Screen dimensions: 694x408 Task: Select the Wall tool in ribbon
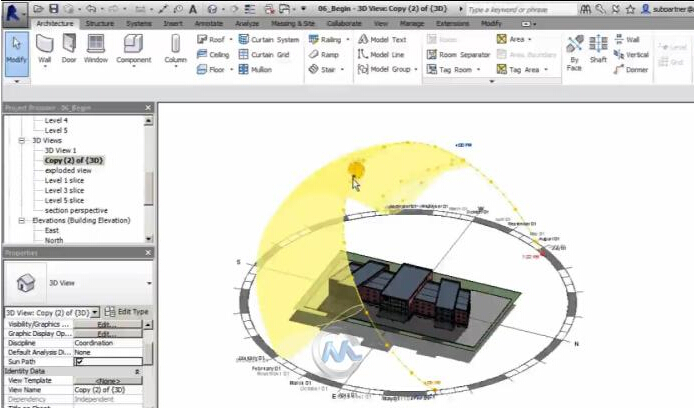[45, 47]
